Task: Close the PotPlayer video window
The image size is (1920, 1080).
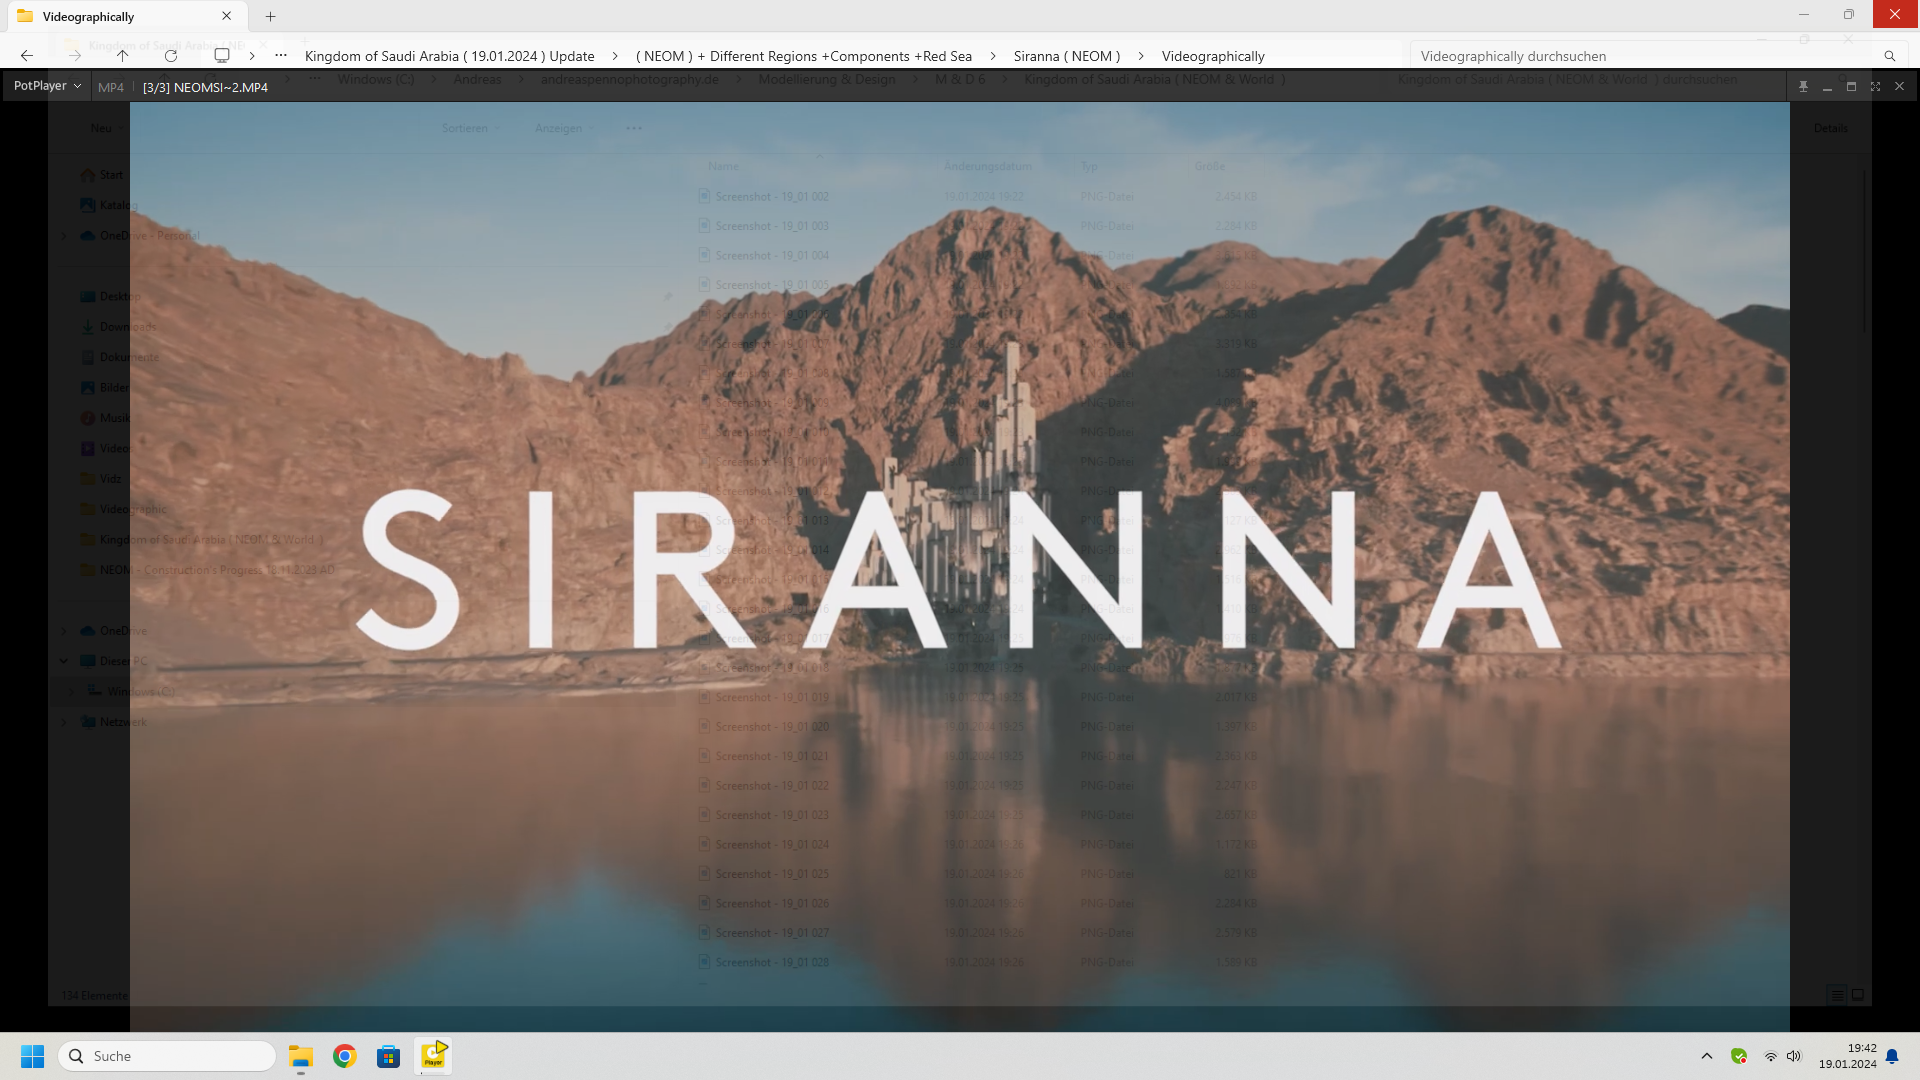Action: [x=1899, y=87]
